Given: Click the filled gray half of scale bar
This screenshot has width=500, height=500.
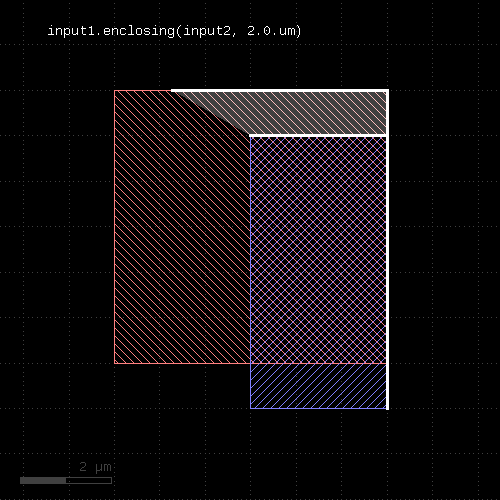Looking at the screenshot, I should pyautogui.click(x=43, y=480).
